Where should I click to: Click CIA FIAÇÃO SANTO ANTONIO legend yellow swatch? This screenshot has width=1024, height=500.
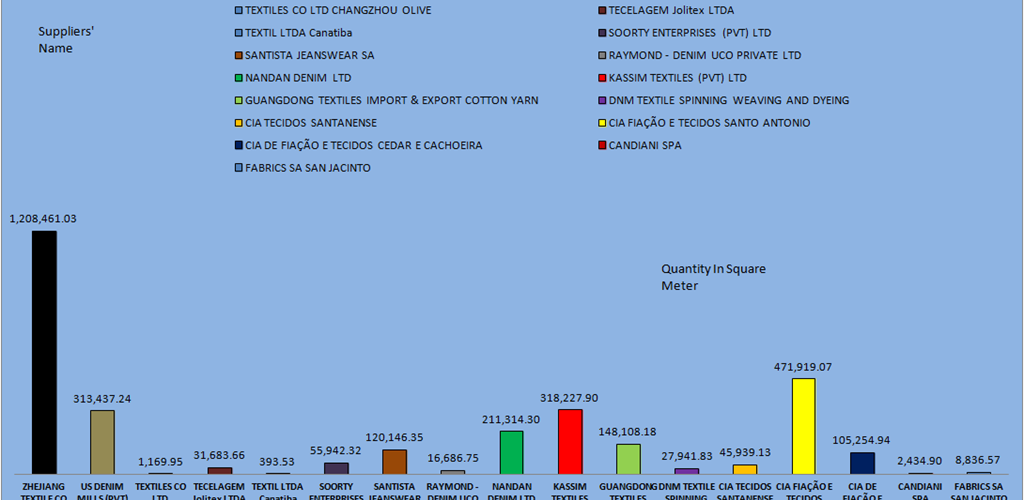pos(602,123)
